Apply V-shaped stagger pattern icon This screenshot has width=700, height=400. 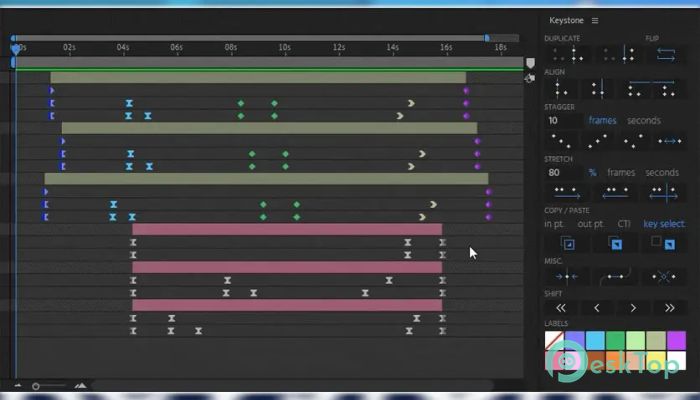point(633,141)
